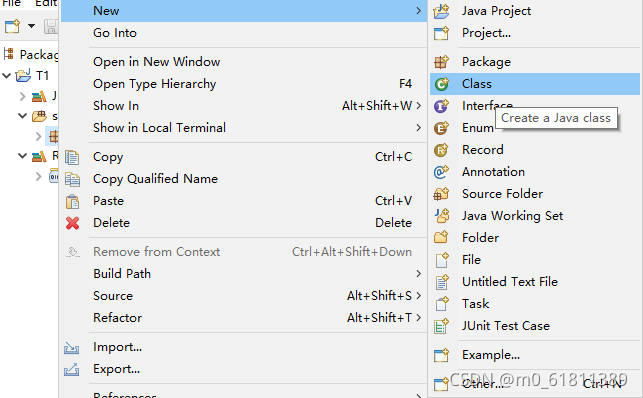Click the Annotation at-sign icon
This screenshot has height=398, width=643.
pyautogui.click(x=441, y=172)
